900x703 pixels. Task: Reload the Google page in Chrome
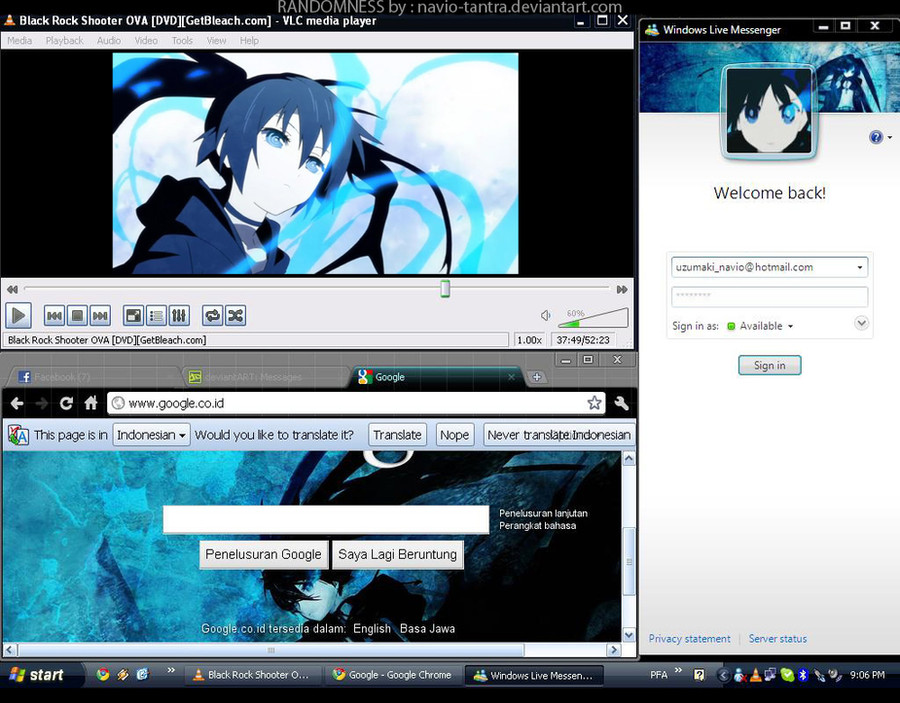click(x=66, y=403)
